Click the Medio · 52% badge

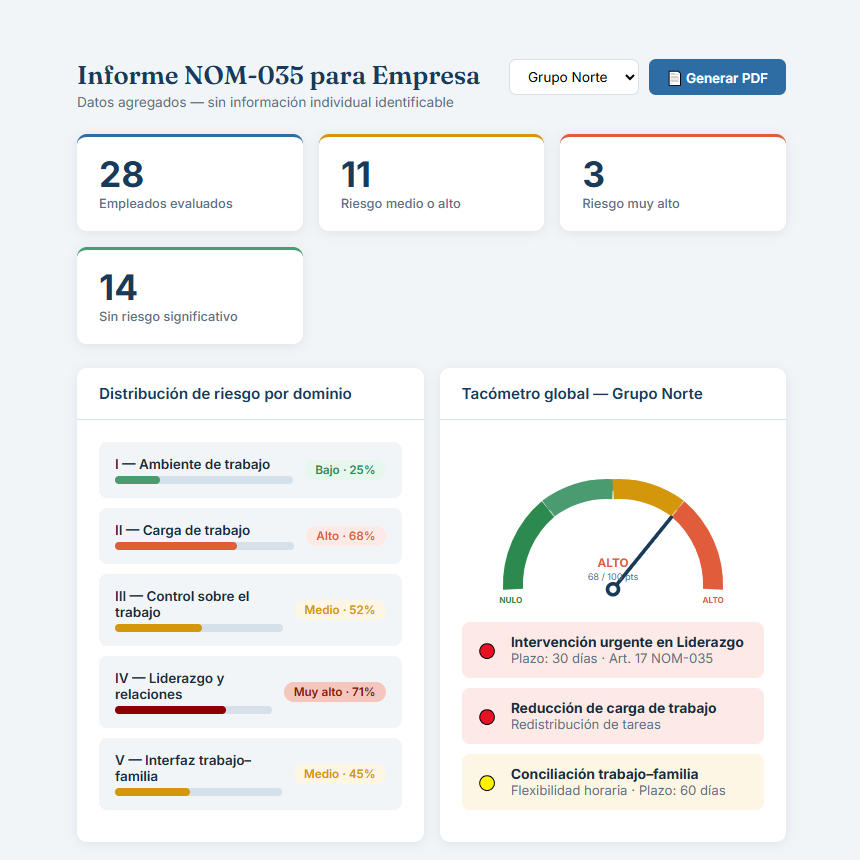[340, 610]
